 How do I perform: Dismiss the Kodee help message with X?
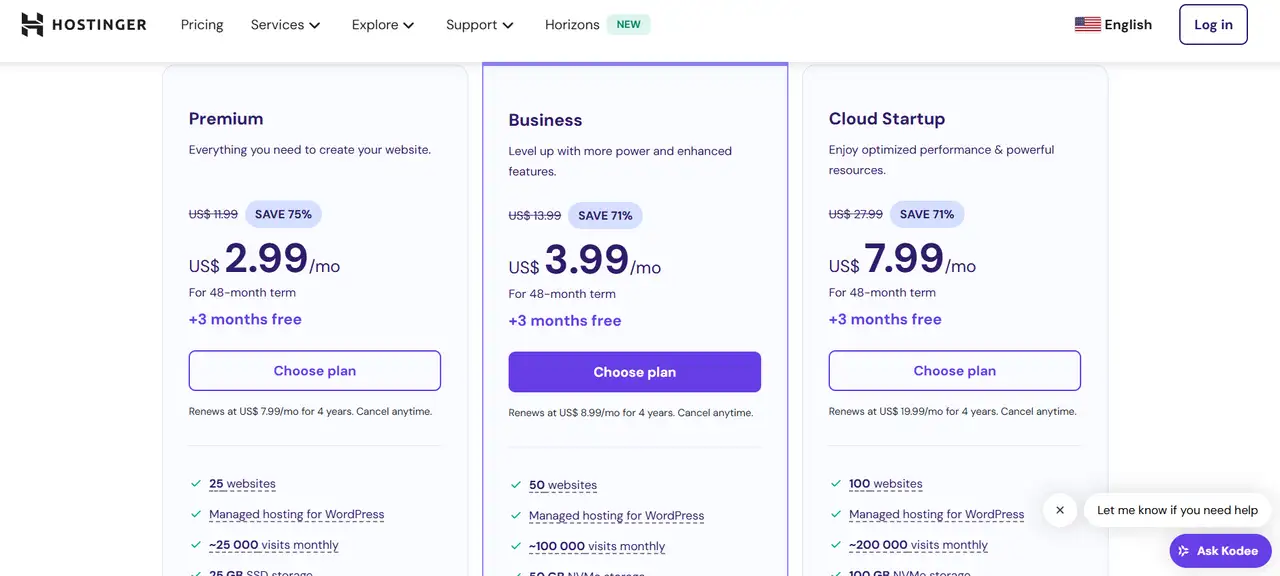click(x=1060, y=510)
